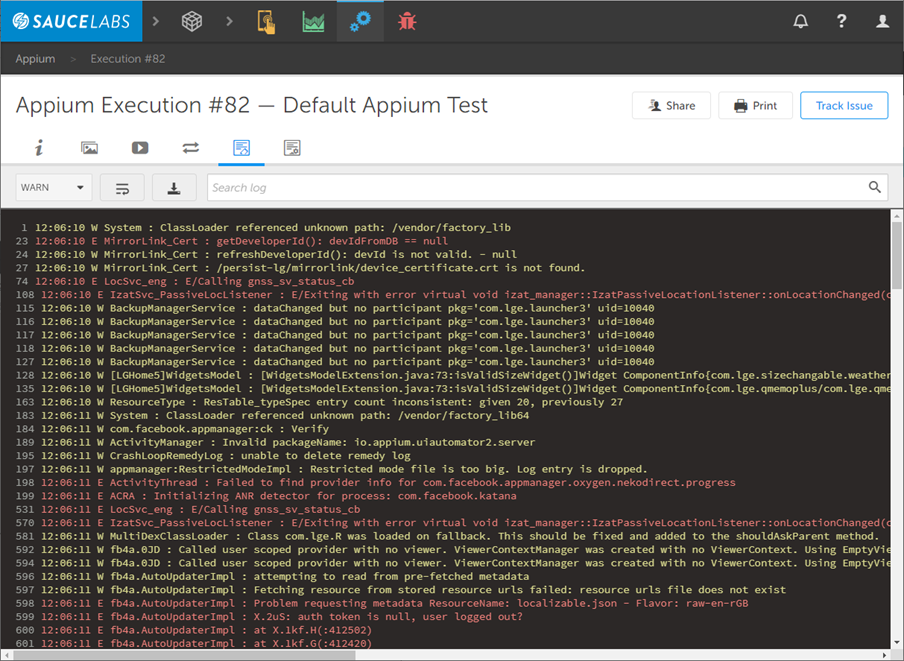Click the log scrollbar up arrow
Image resolution: width=904 pixels, height=661 pixels.
tap(897, 216)
